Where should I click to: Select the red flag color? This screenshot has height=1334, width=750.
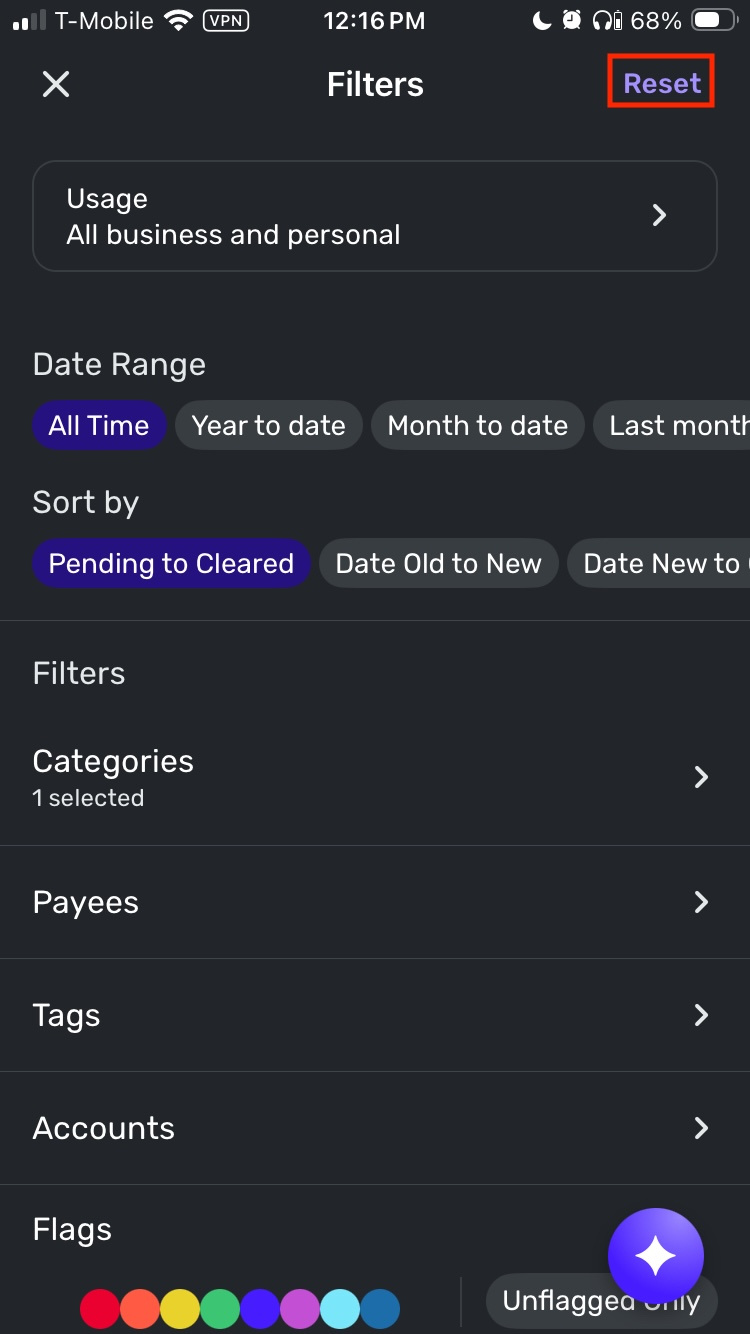click(x=100, y=1308)
